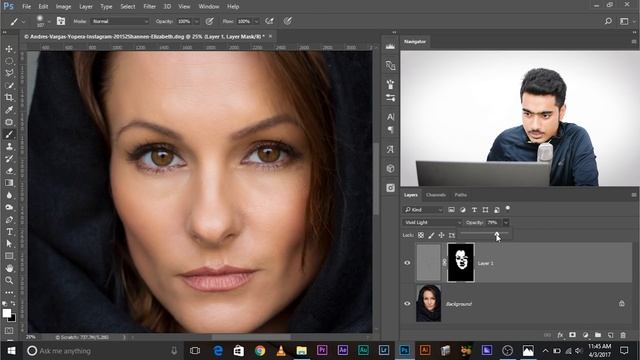Image resolution: width=640 pixels, height=360 pixels.
Task: Toggle the brush panel button
Action: [x=61, y=21]
